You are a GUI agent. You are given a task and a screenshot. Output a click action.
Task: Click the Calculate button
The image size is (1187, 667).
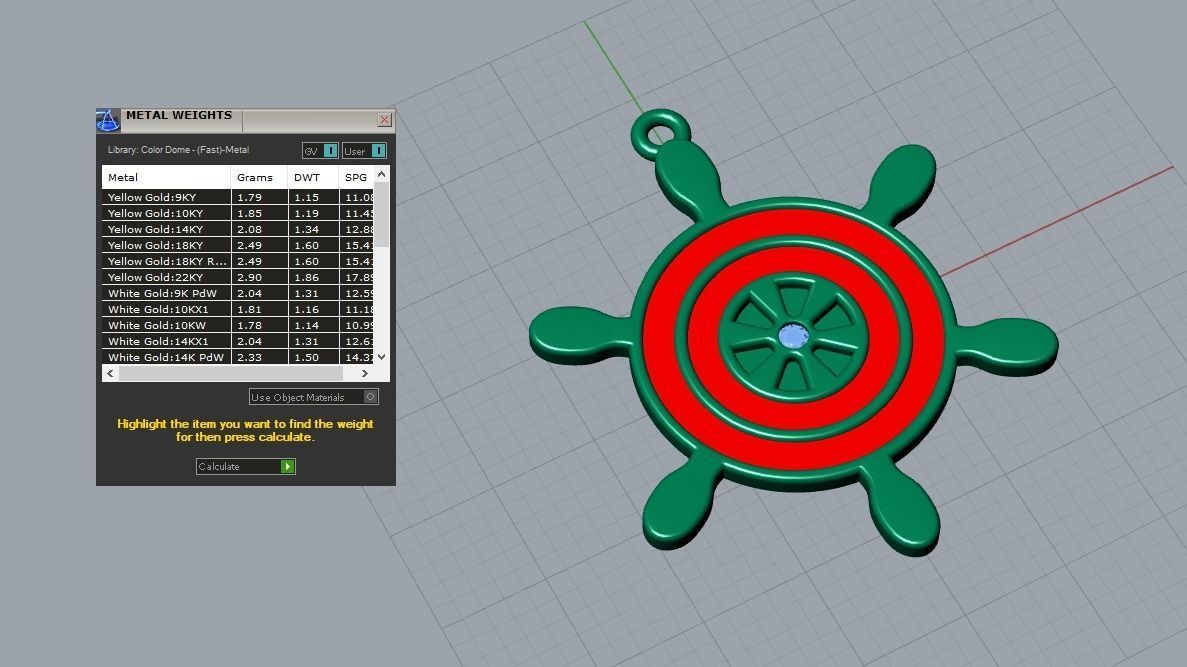coord(245,466)
